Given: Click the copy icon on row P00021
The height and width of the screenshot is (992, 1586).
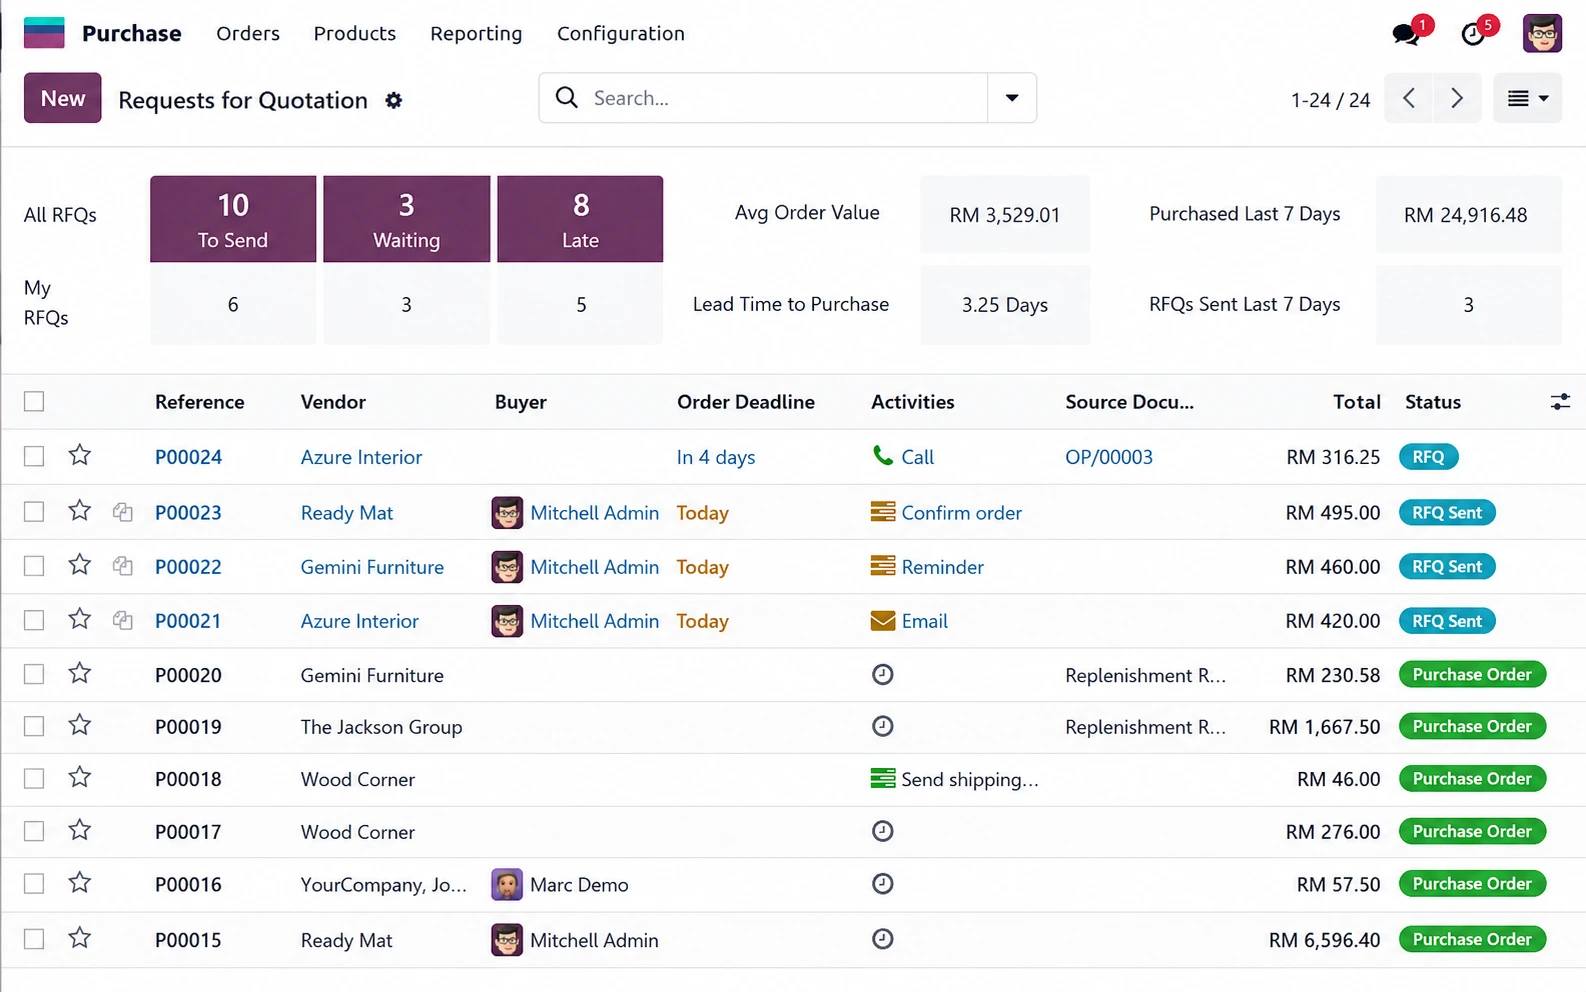Looking at the screenshot, I should click(x=123, y=620).
